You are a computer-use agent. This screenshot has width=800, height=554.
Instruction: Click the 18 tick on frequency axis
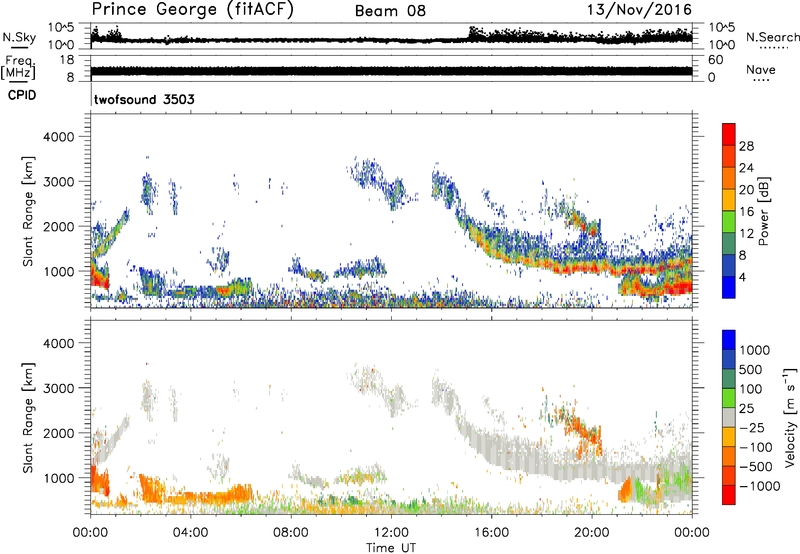coord(67,60)
